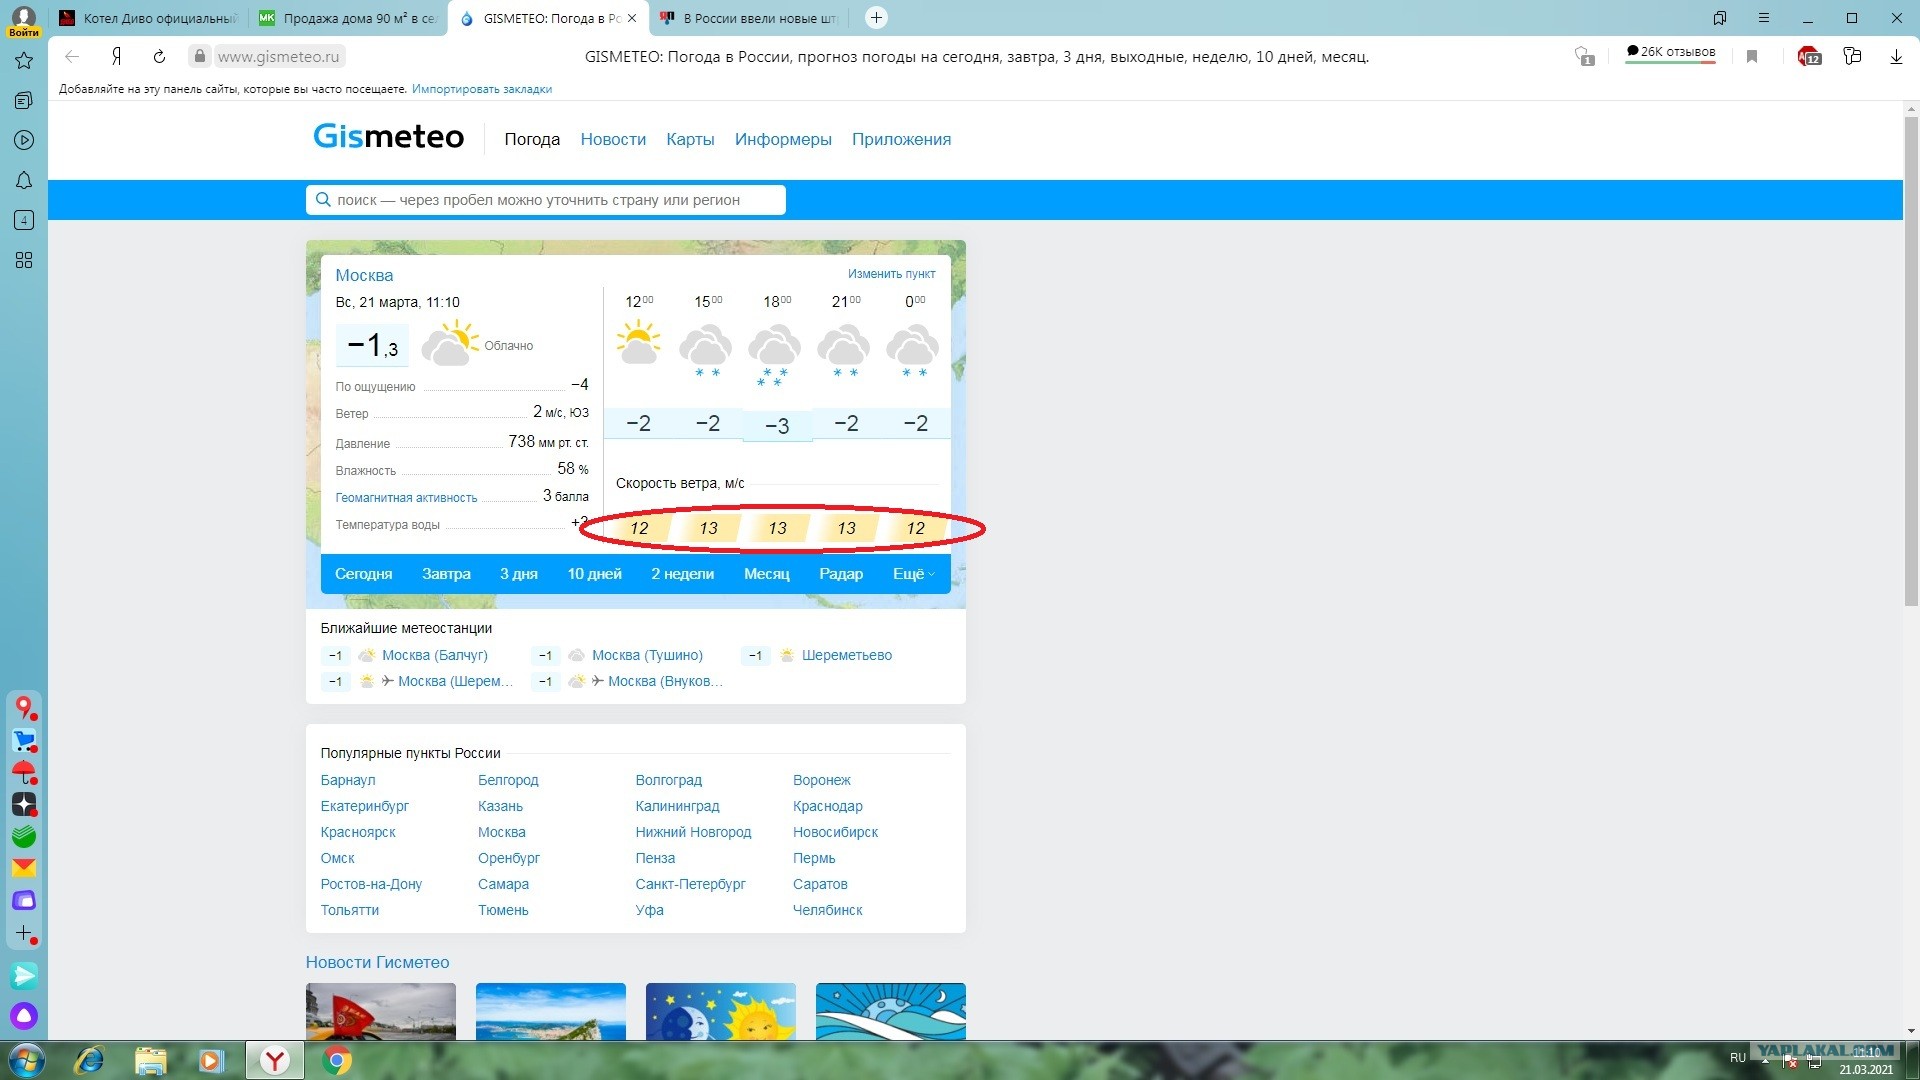Open Protect shield indicator in address bar
Screen dimensions: 1920x1080
click(x=1584, y=57)
